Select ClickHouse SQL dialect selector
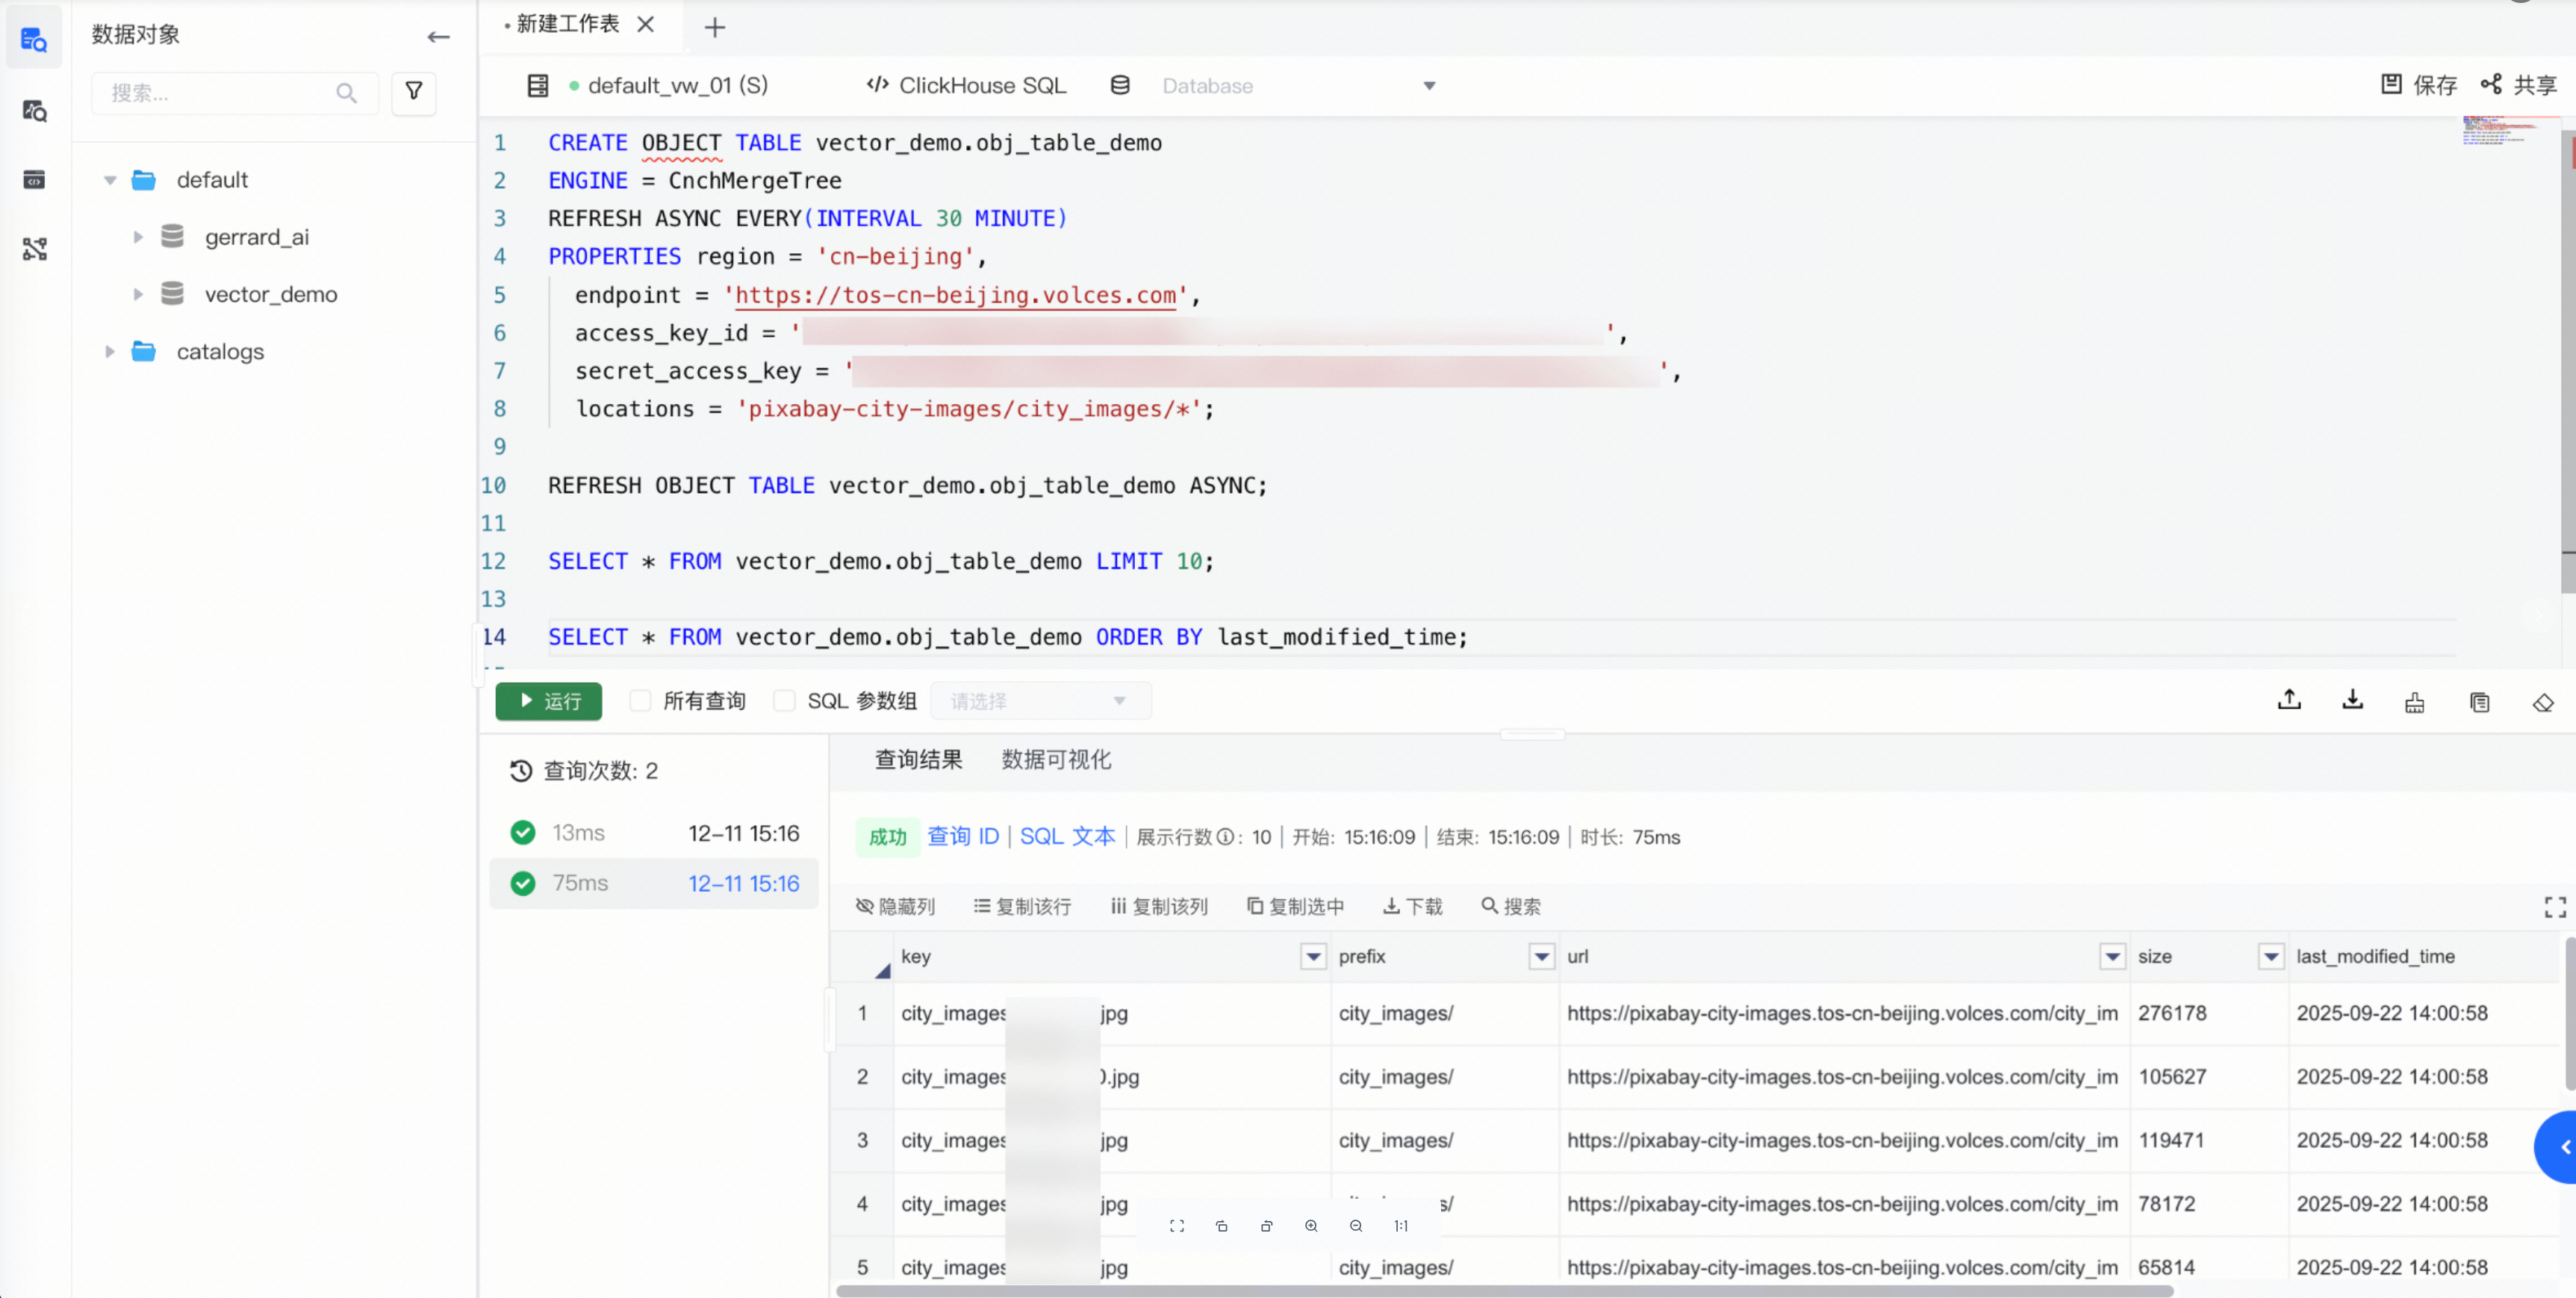Screen dimensions: 2576x1298 (x=966, y=86)
